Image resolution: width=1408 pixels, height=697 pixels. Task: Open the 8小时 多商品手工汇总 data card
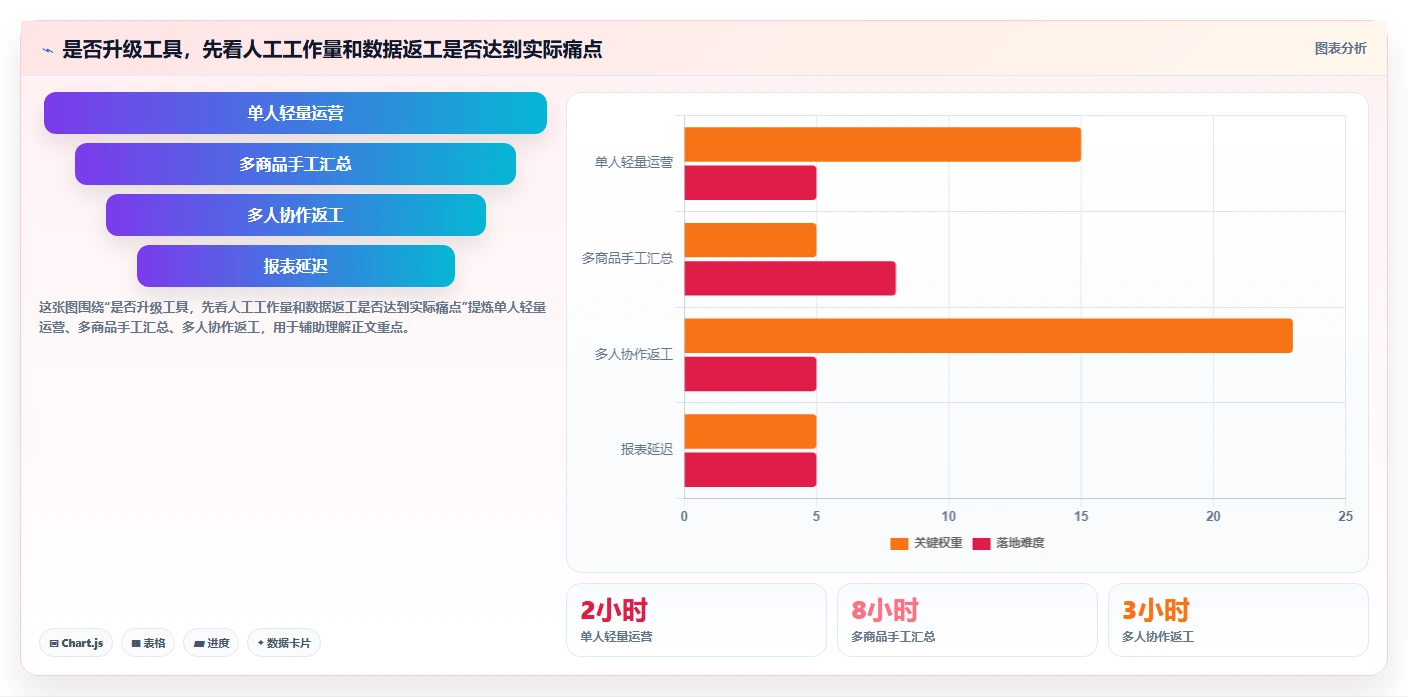(x=967, y=620)
